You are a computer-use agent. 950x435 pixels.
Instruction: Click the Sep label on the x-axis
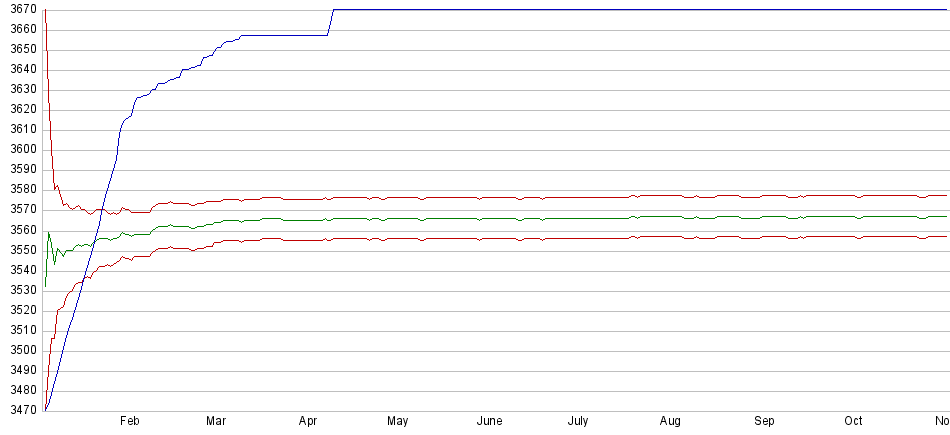pyautogui.click(x=764, y=422)
